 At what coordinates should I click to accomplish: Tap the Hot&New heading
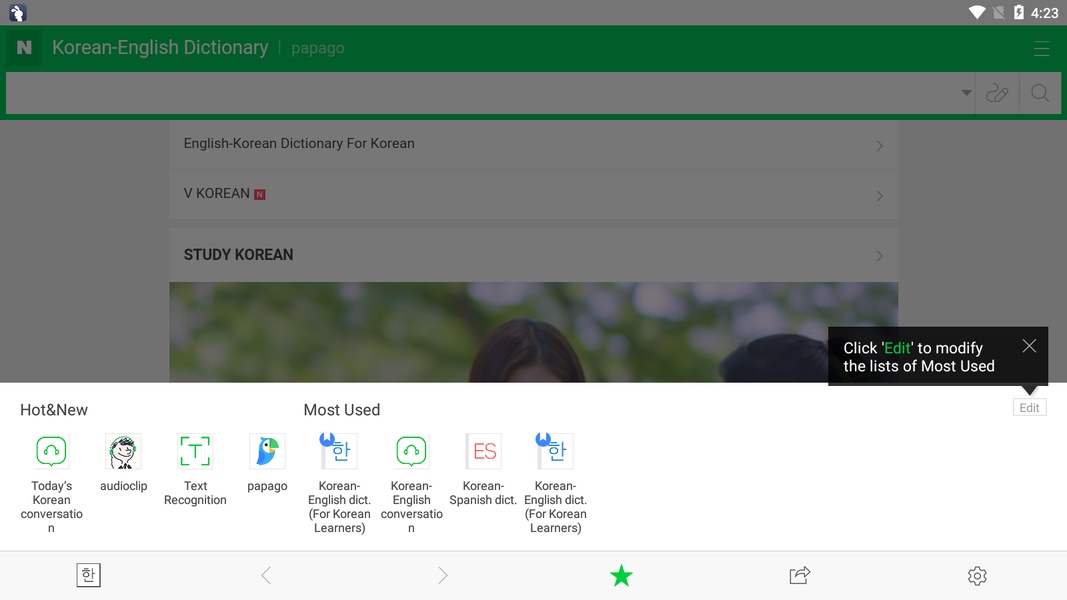click(54, 410)
